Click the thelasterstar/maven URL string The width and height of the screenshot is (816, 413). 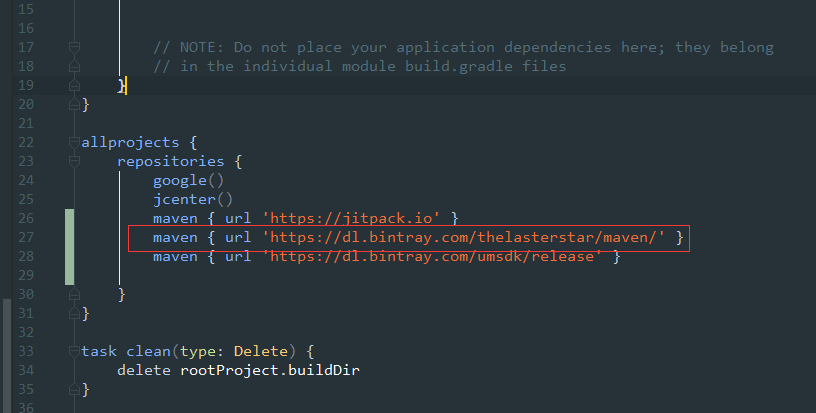(464, 238)
